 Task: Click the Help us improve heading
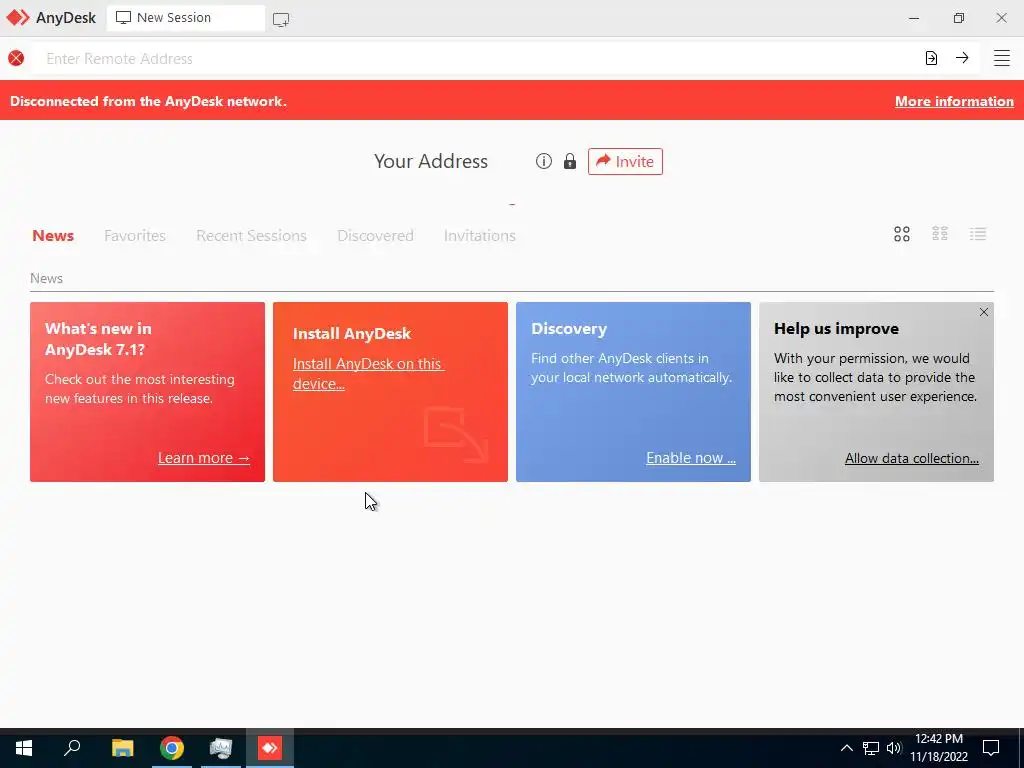pyautogui.click(x=836, y=328)
